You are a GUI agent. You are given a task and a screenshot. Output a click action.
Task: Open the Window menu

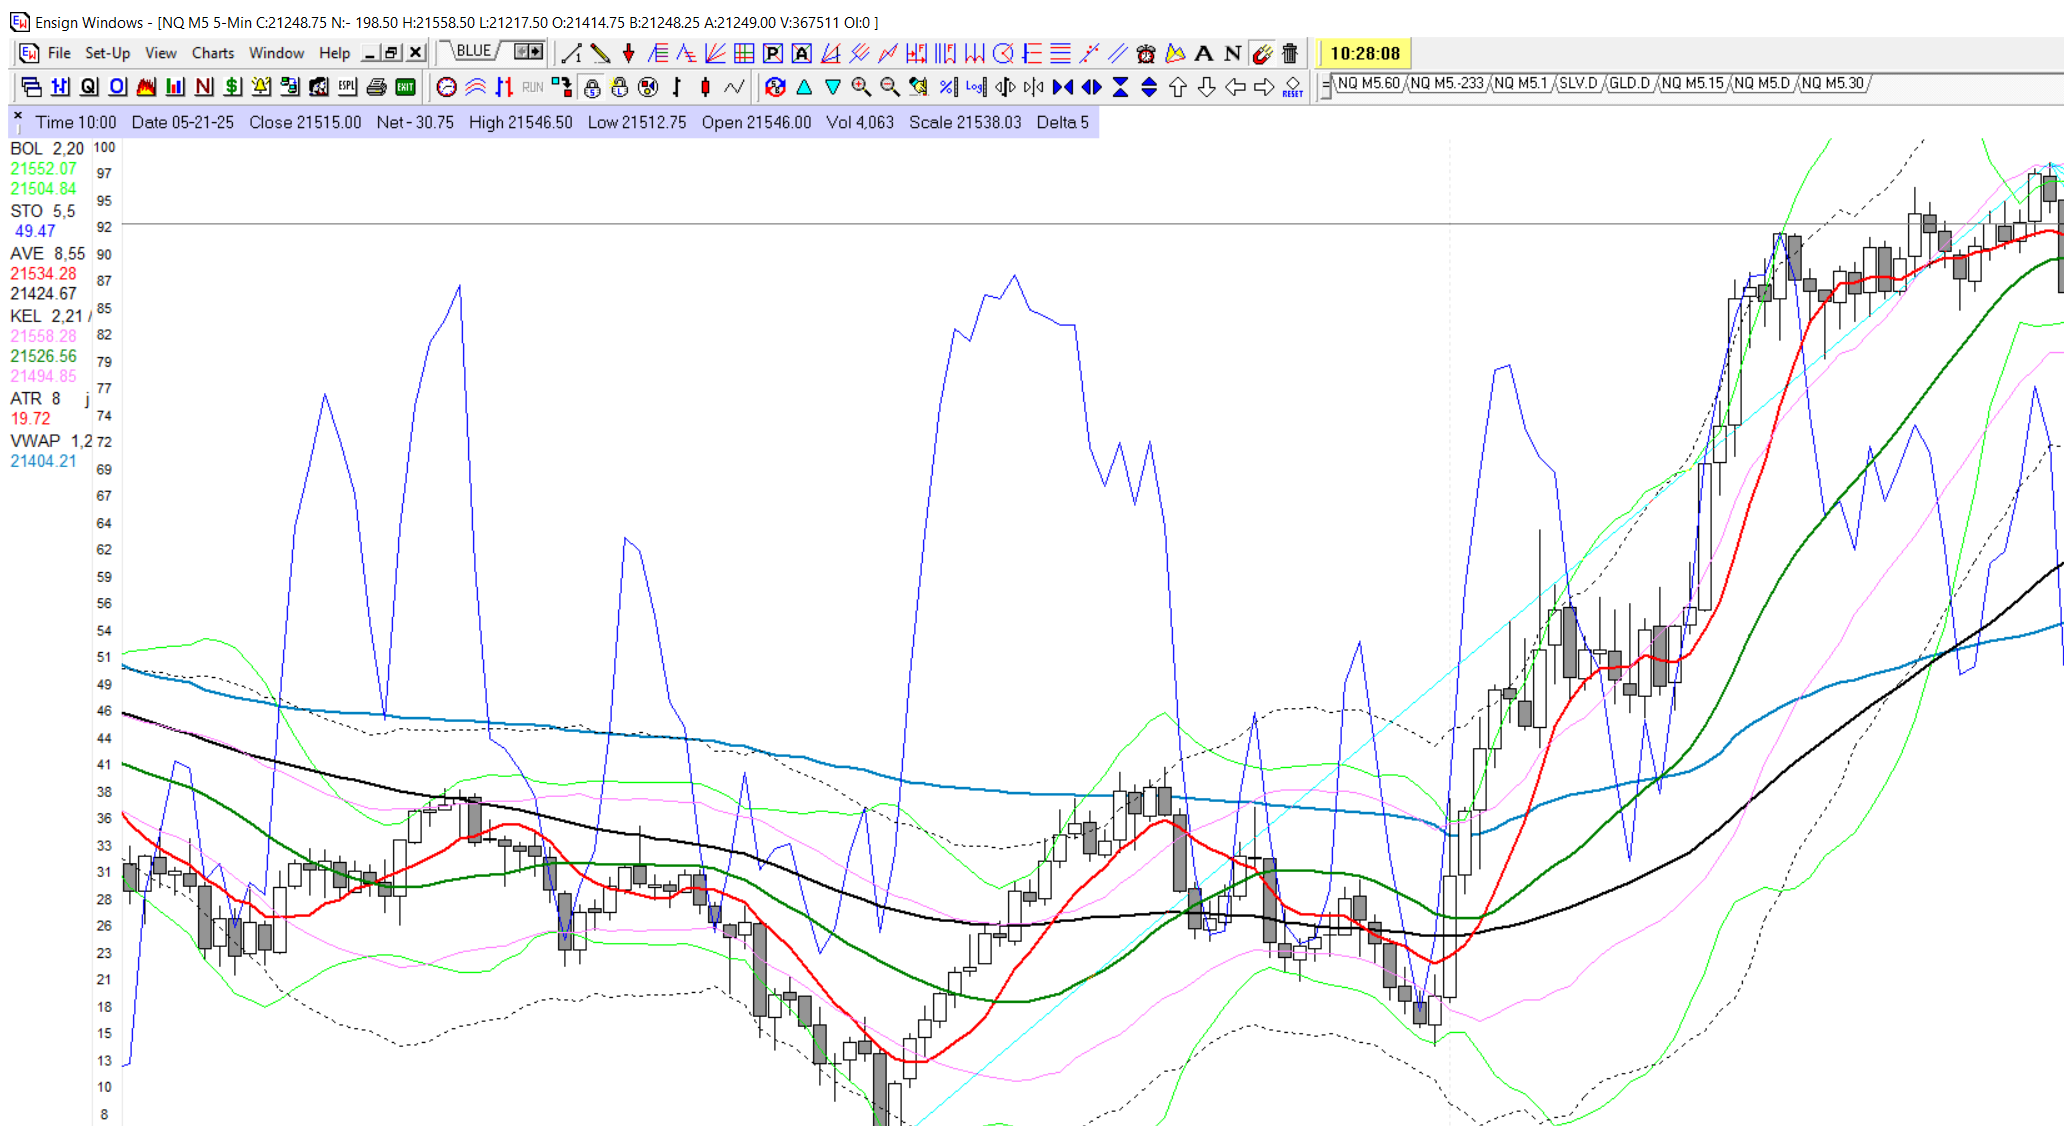coord(276,53)
